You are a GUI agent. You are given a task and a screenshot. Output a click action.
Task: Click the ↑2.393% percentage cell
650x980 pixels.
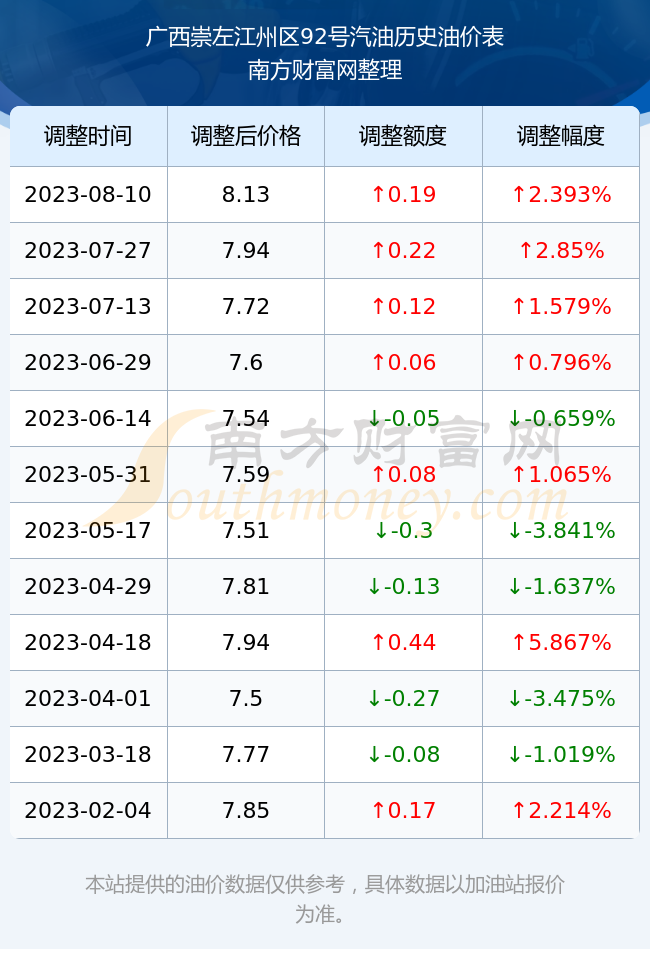tap(561, 194)
